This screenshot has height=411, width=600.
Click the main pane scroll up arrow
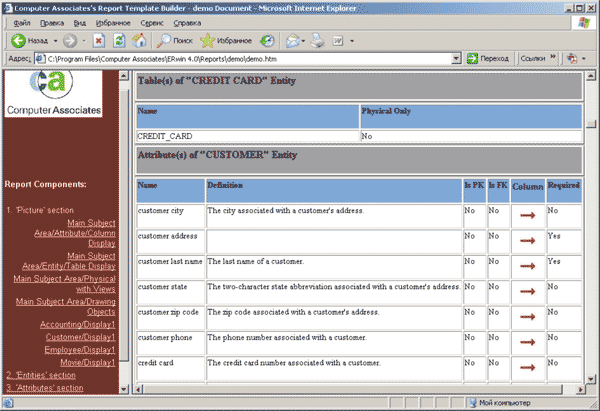[591, 76]
